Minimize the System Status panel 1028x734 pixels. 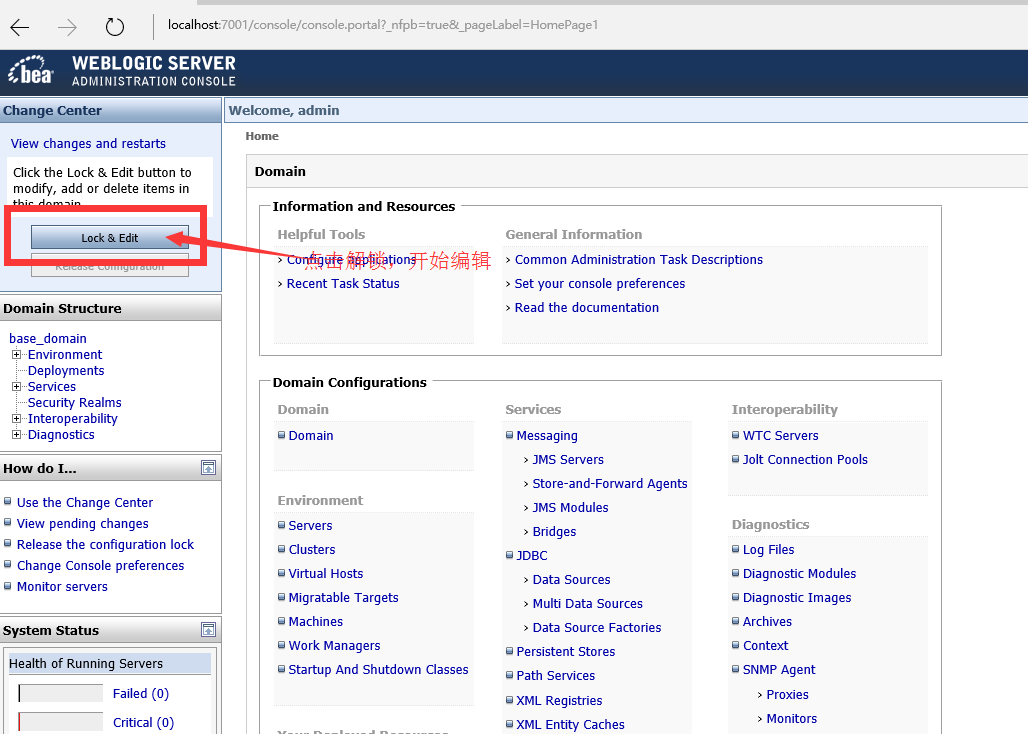208,630
